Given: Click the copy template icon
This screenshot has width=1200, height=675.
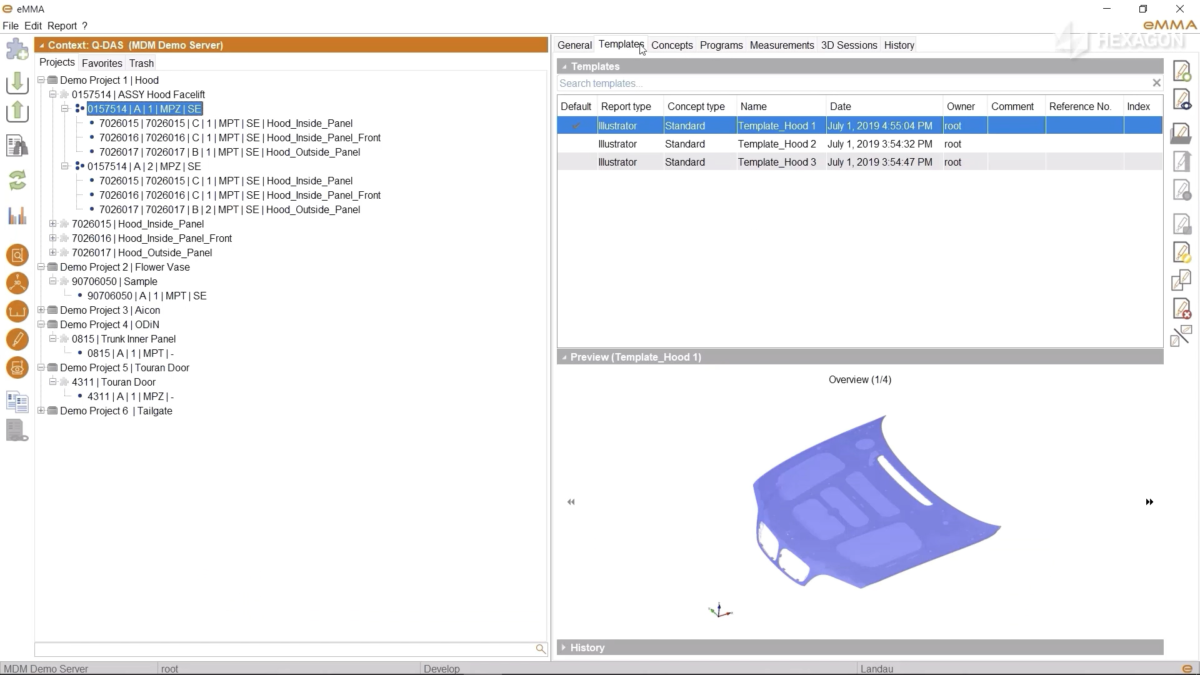Looking at the screenshot, I should pos(1181,280).
